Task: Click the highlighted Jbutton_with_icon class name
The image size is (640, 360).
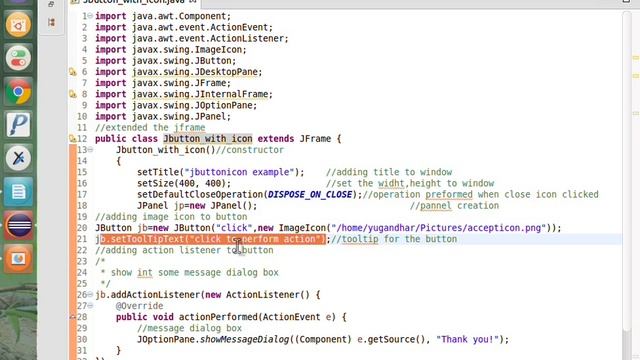Action: pos(208,139)
